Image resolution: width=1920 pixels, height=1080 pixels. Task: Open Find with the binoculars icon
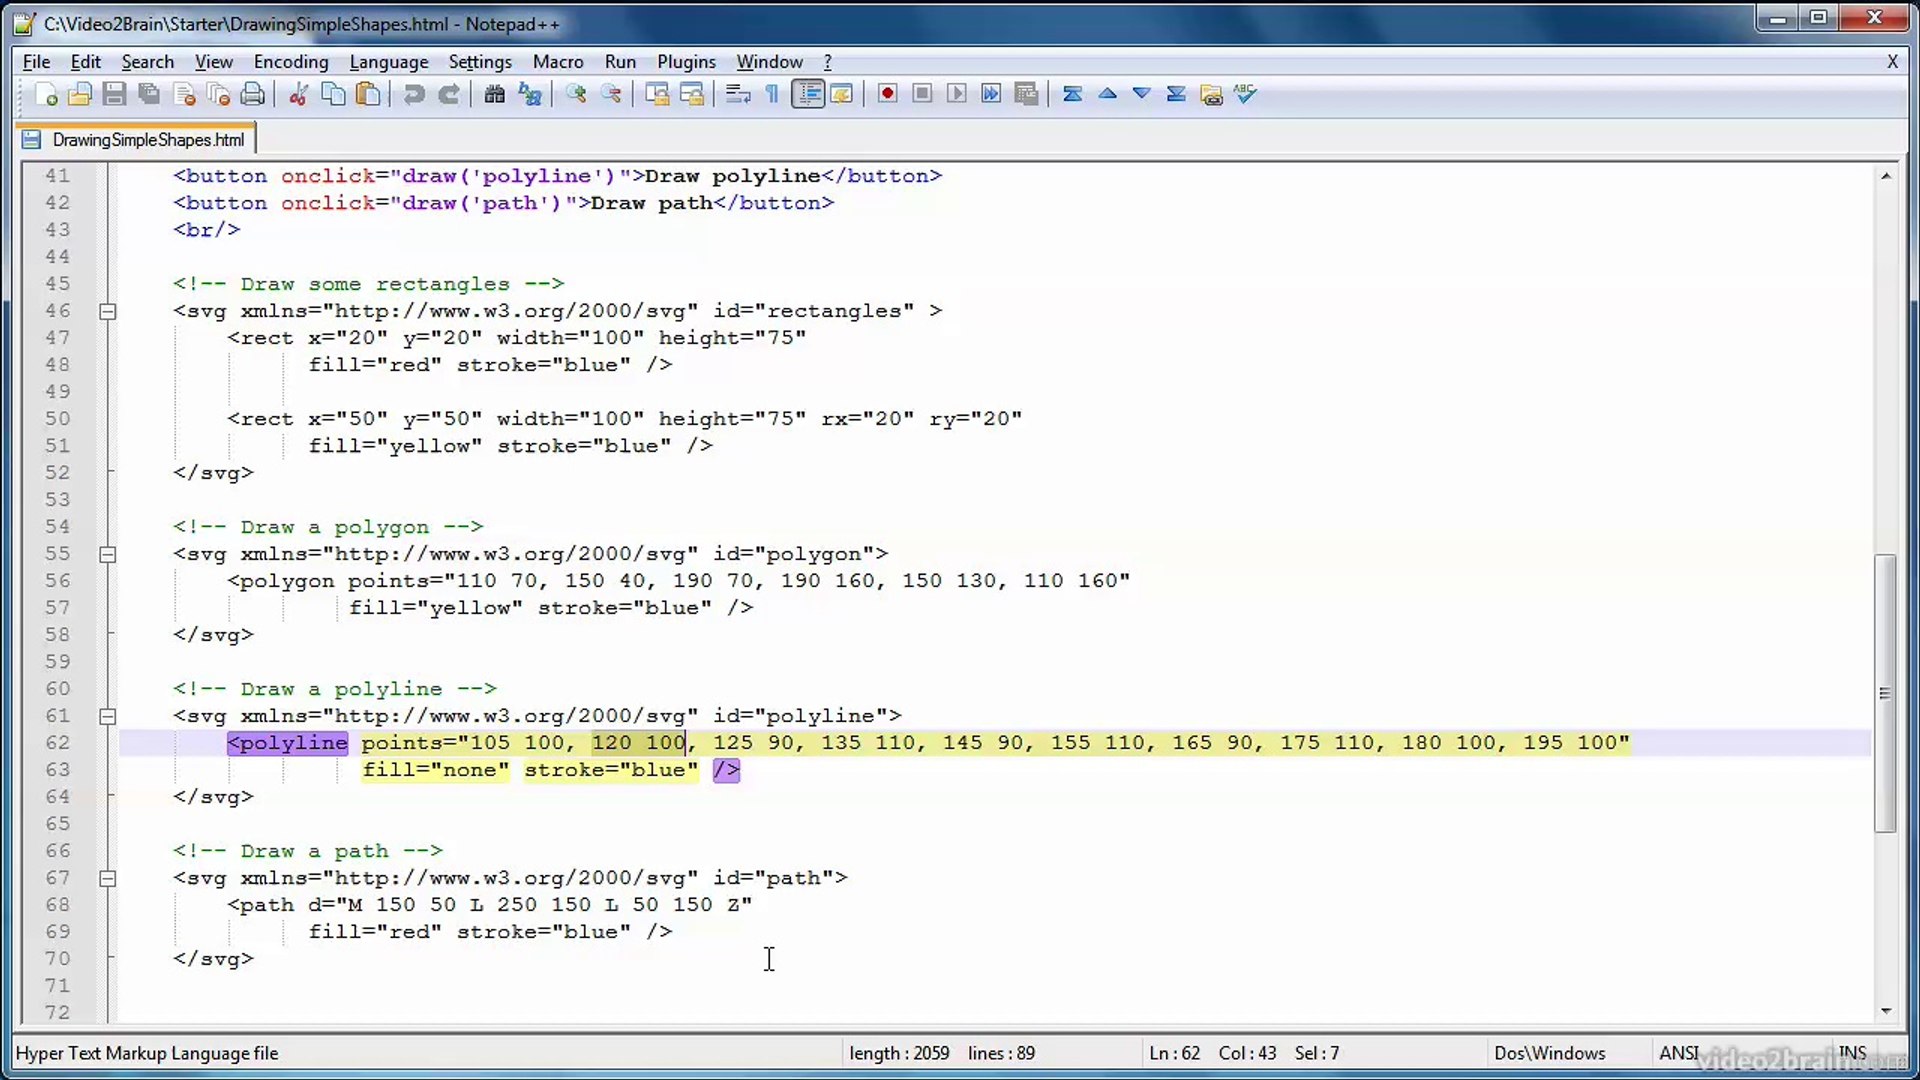coord(494,94)
